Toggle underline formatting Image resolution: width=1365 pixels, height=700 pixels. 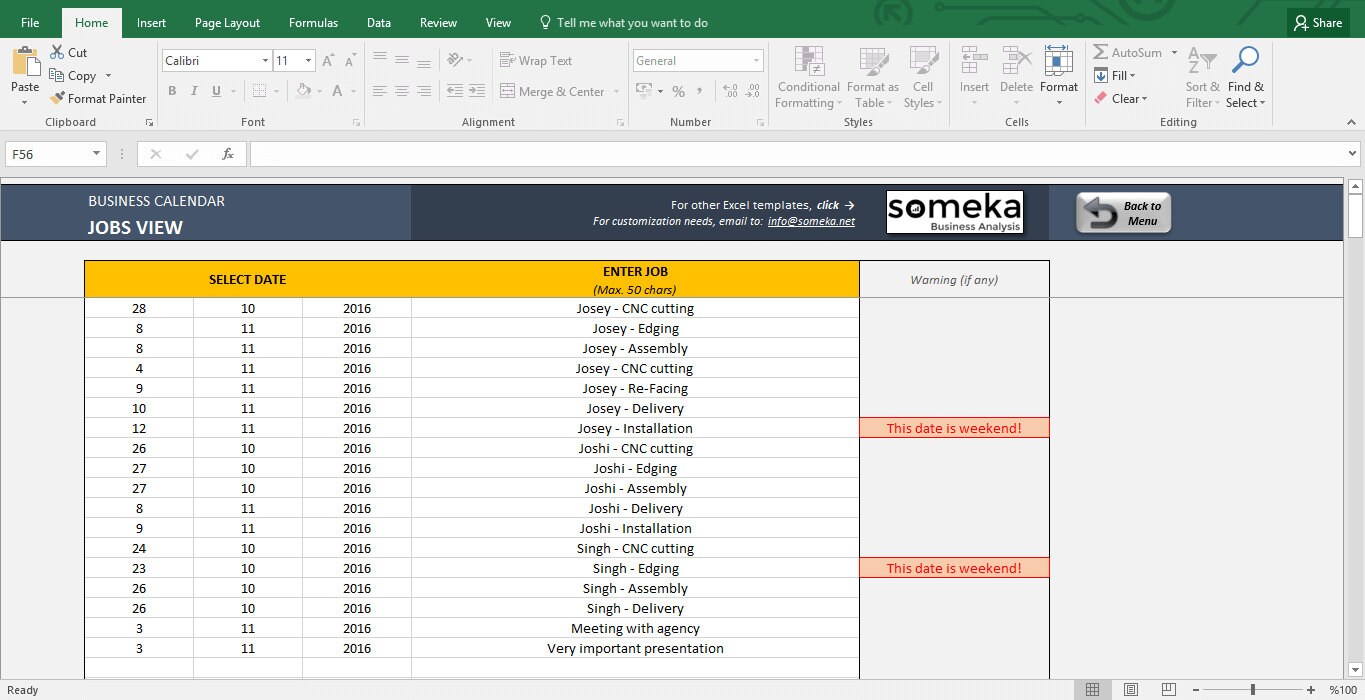(216, 91)
